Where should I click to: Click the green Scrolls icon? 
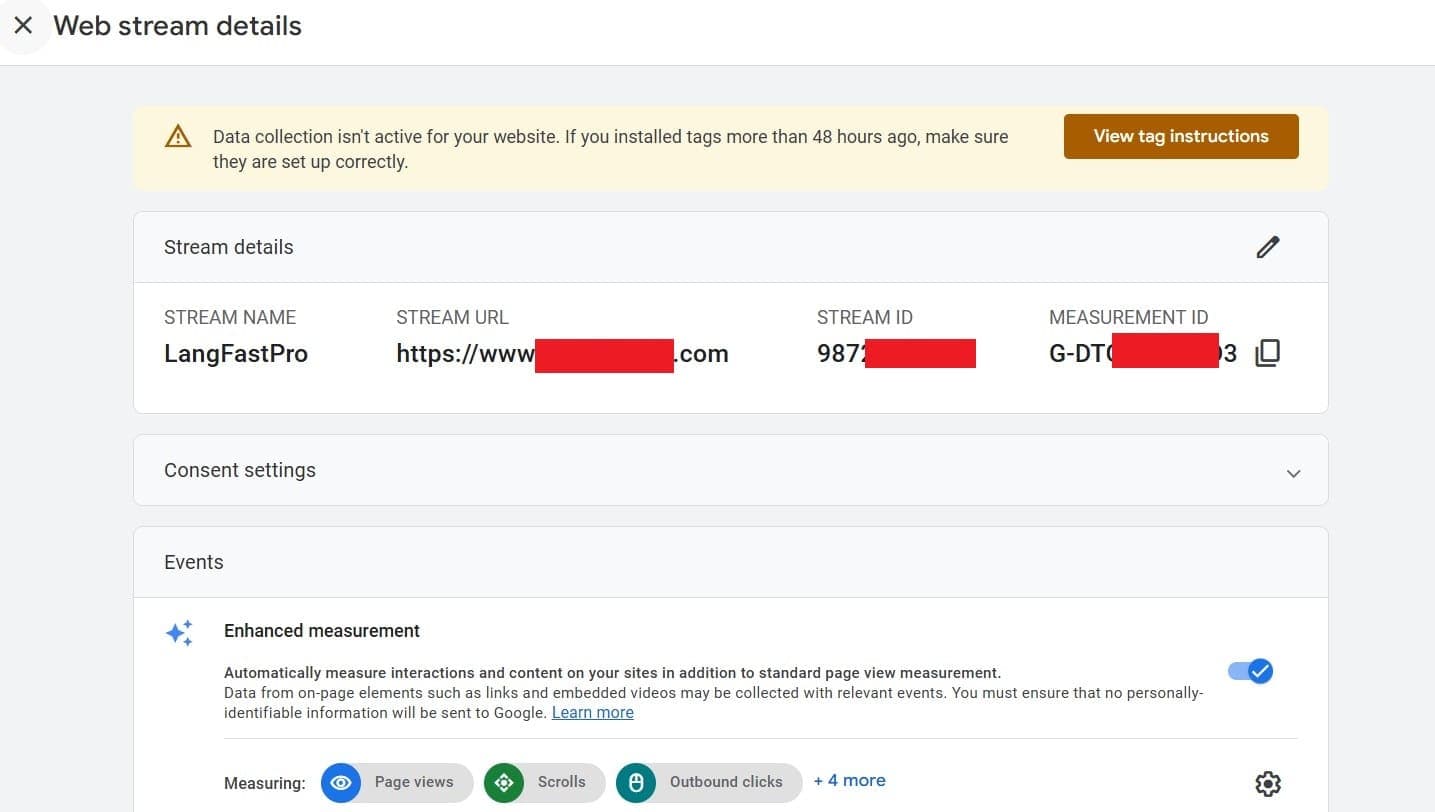504,783
